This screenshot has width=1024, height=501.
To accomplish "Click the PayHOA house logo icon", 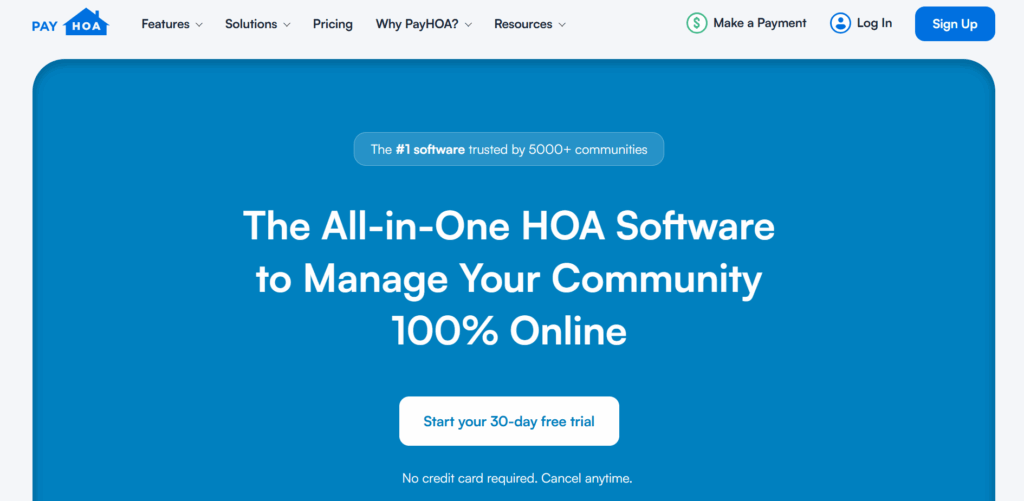I will (x=85, y=23).
